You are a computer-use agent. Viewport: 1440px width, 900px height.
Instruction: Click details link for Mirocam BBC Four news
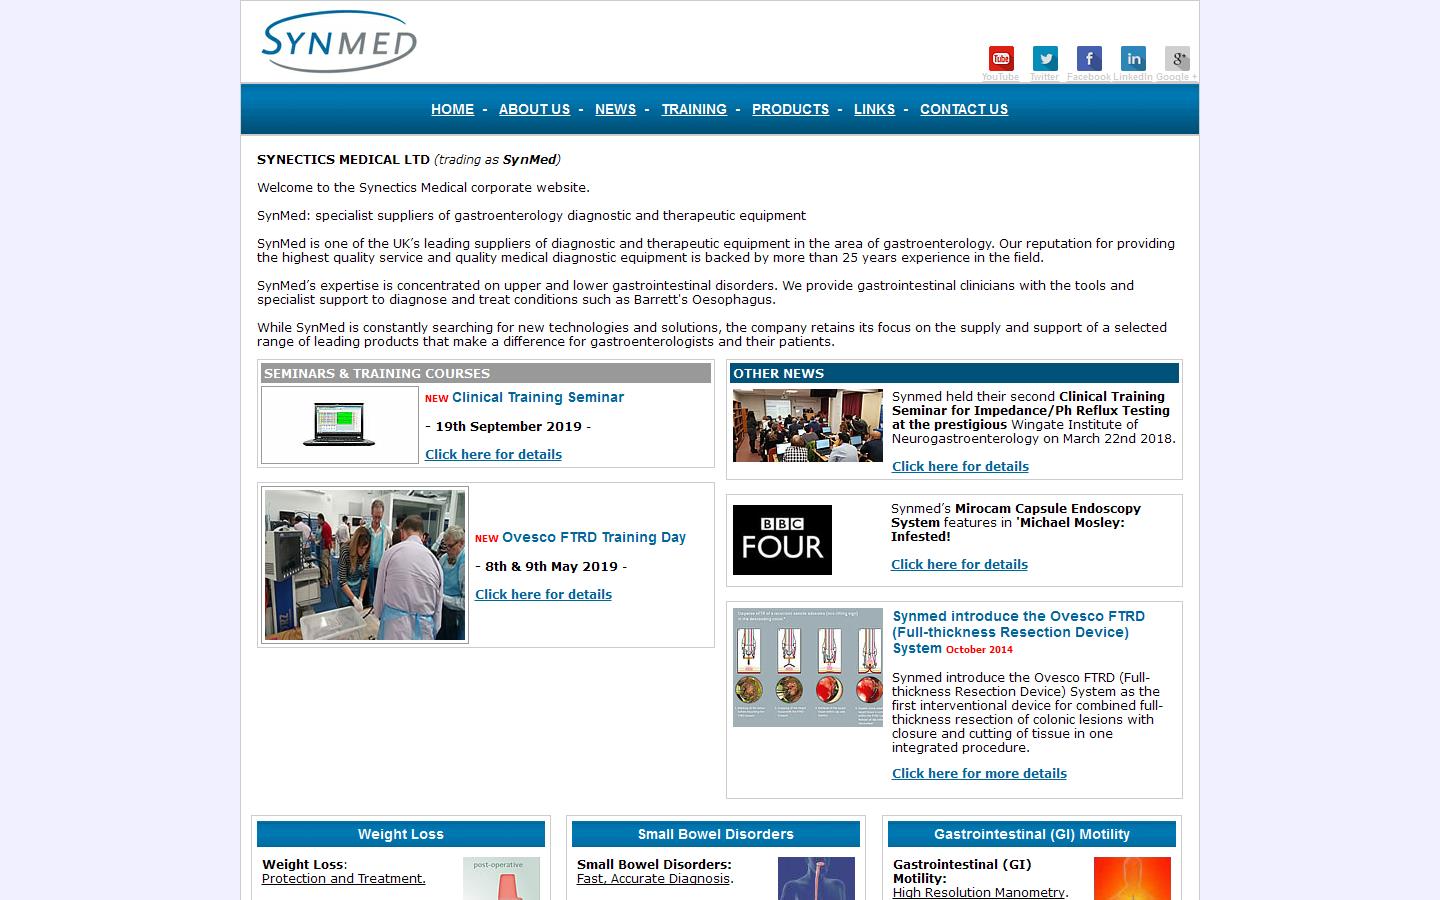(x=959, y=564)
